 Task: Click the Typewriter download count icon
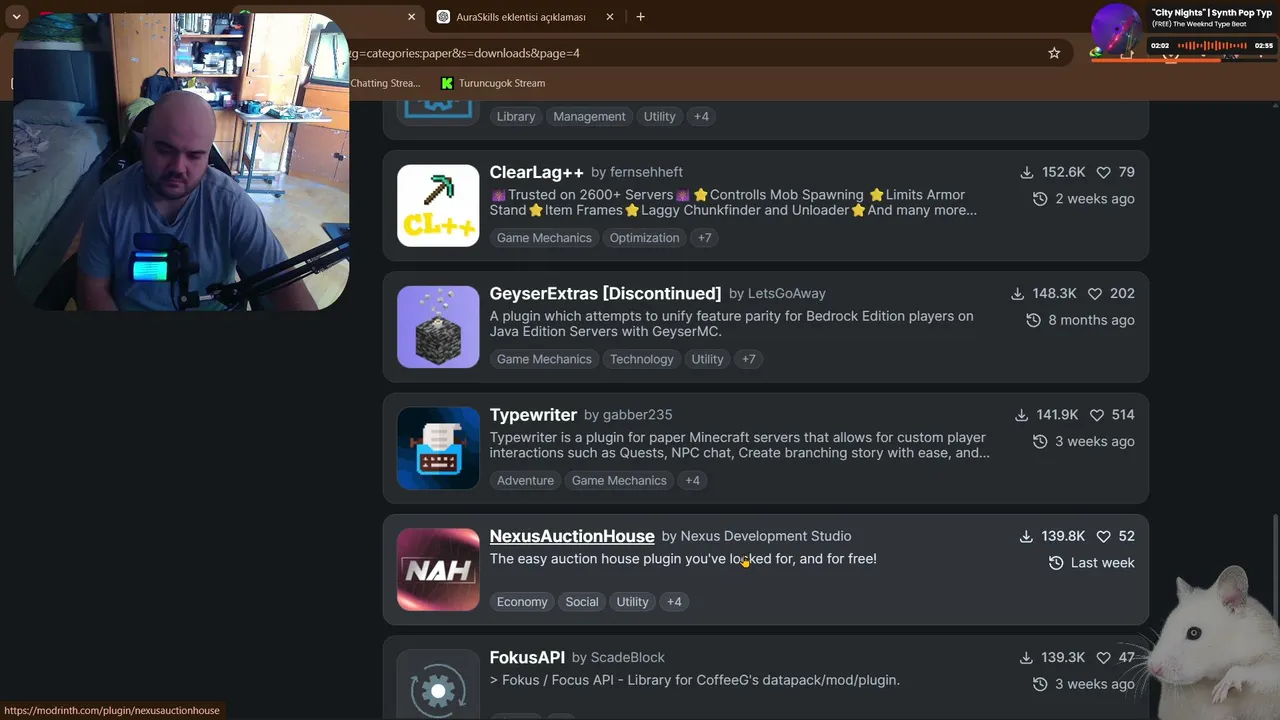(x=1021, y=415)
